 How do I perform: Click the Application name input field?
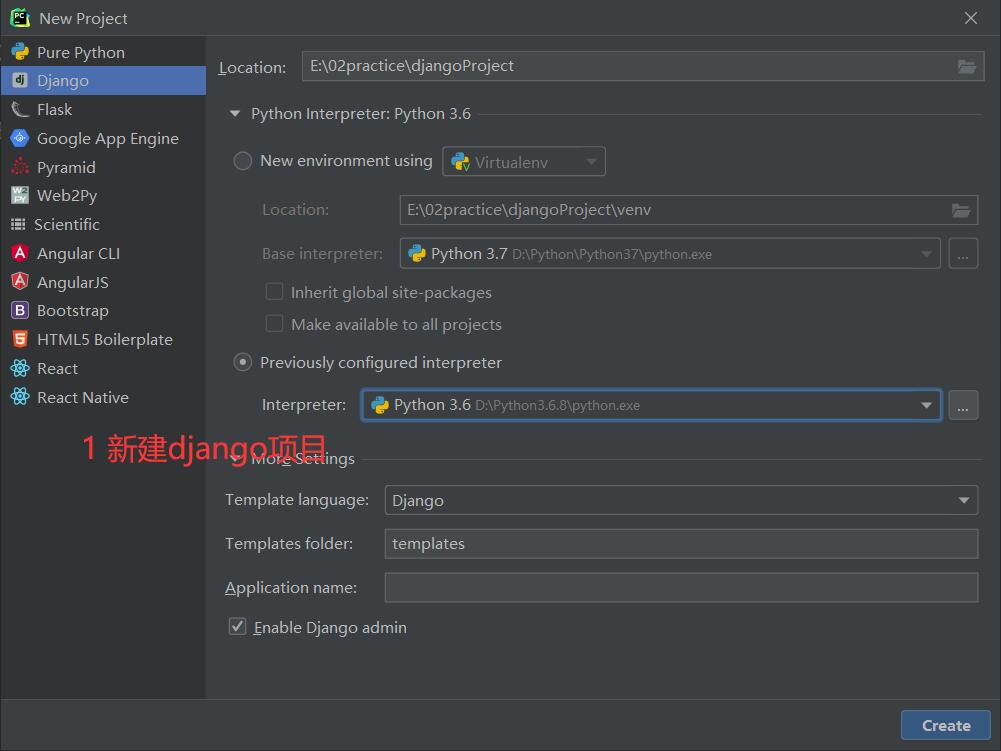coord(681,588)
